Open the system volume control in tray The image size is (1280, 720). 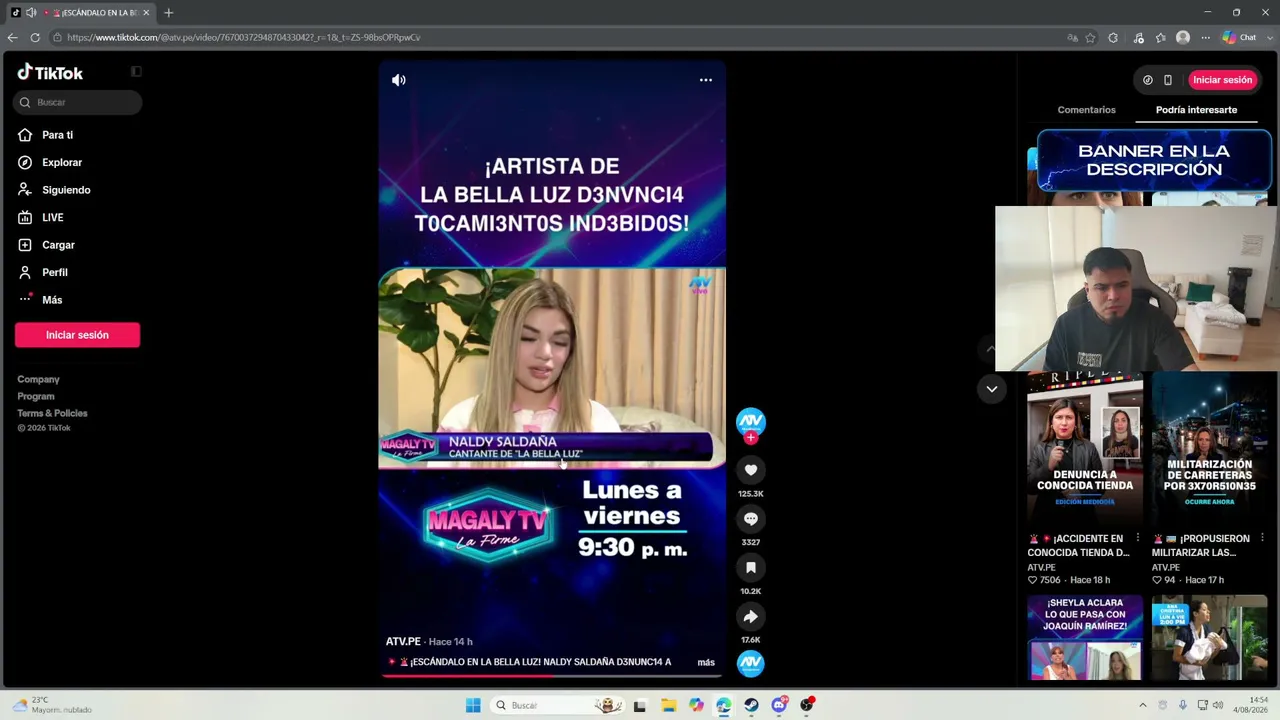[1218, 705]
